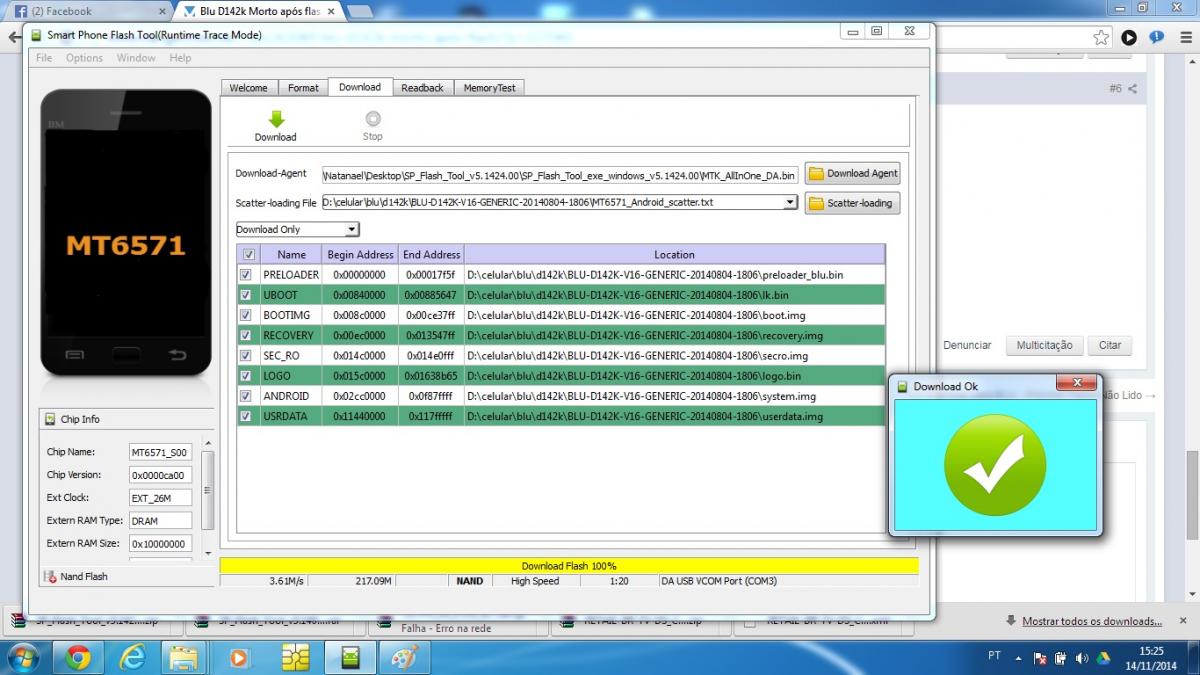This screenshot has width=1200, height=675.
Task: Click the folder icon on Download Agent button
Action: [816, 173]
